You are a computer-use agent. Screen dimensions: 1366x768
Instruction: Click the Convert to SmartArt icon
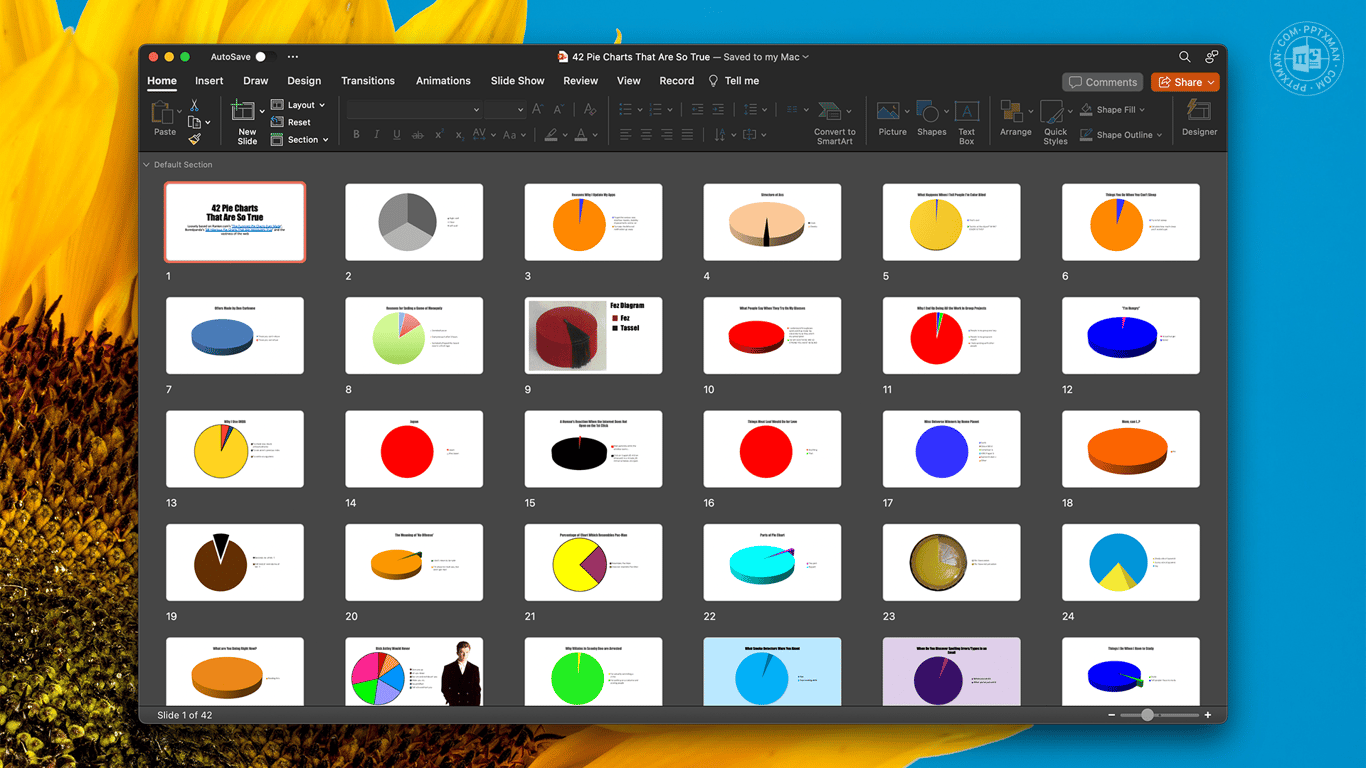coord(830,111)
